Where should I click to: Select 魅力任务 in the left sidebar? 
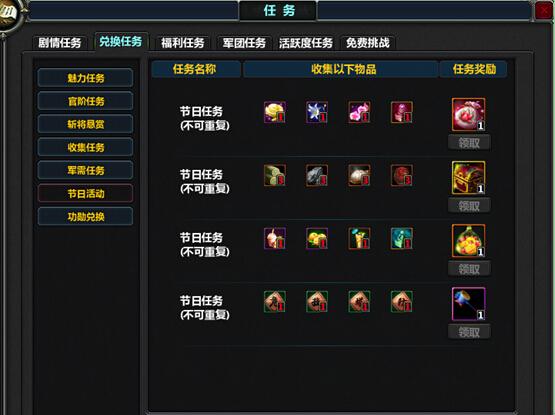pyautogui.click(x=85, y=78)
